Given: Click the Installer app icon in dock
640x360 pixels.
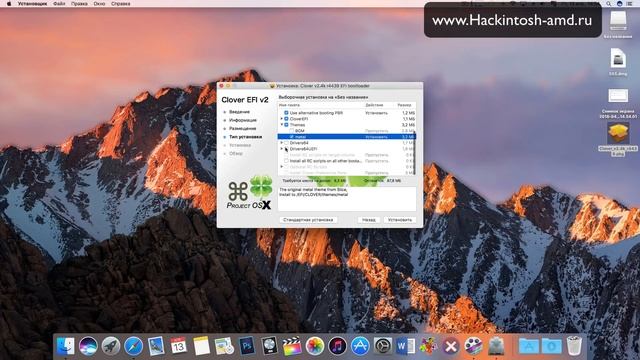Looking at the screenshot, I should [496, 346].
